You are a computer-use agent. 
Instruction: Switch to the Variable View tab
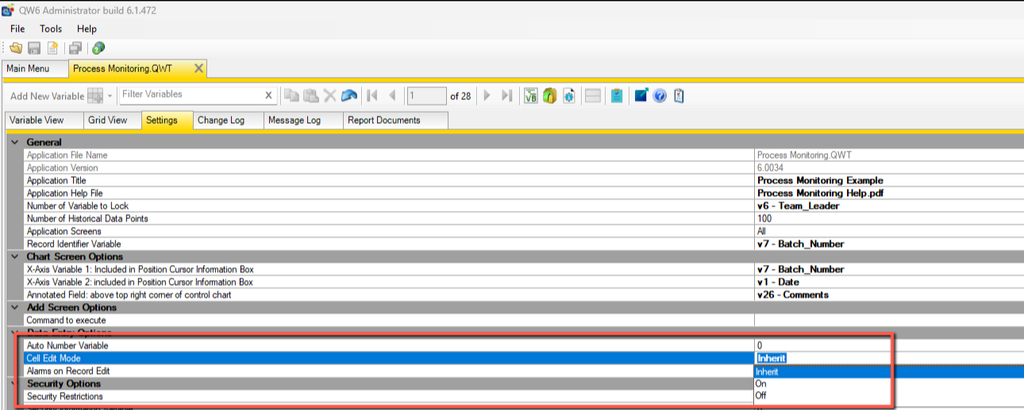point(44,120)
